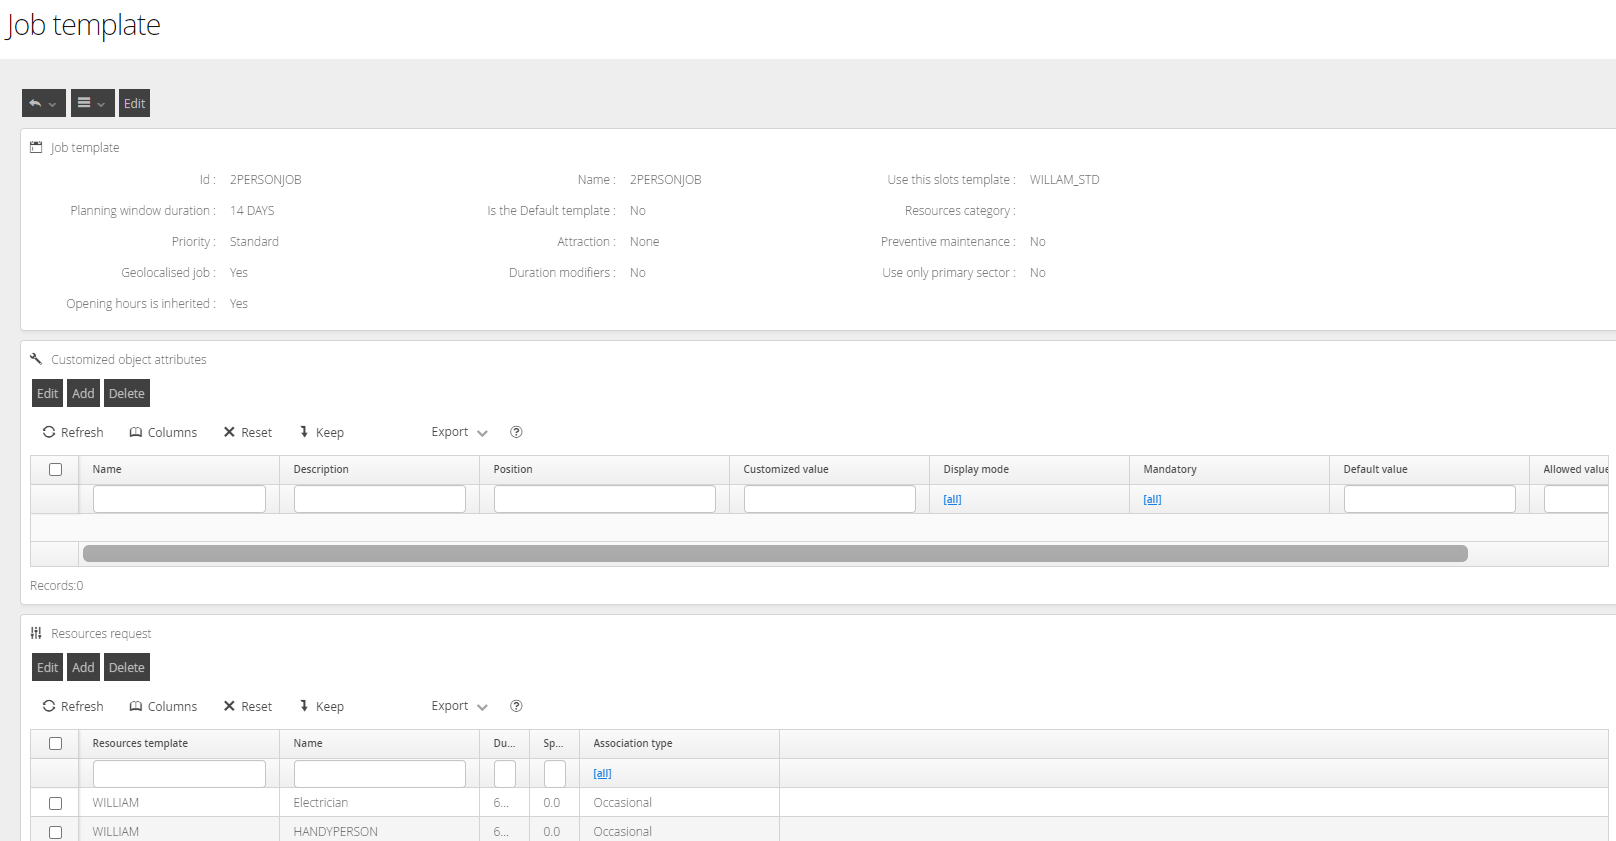Add a resources request
Image resolution: width=1616 pixels, height=841 pixels.
[83, 667]
